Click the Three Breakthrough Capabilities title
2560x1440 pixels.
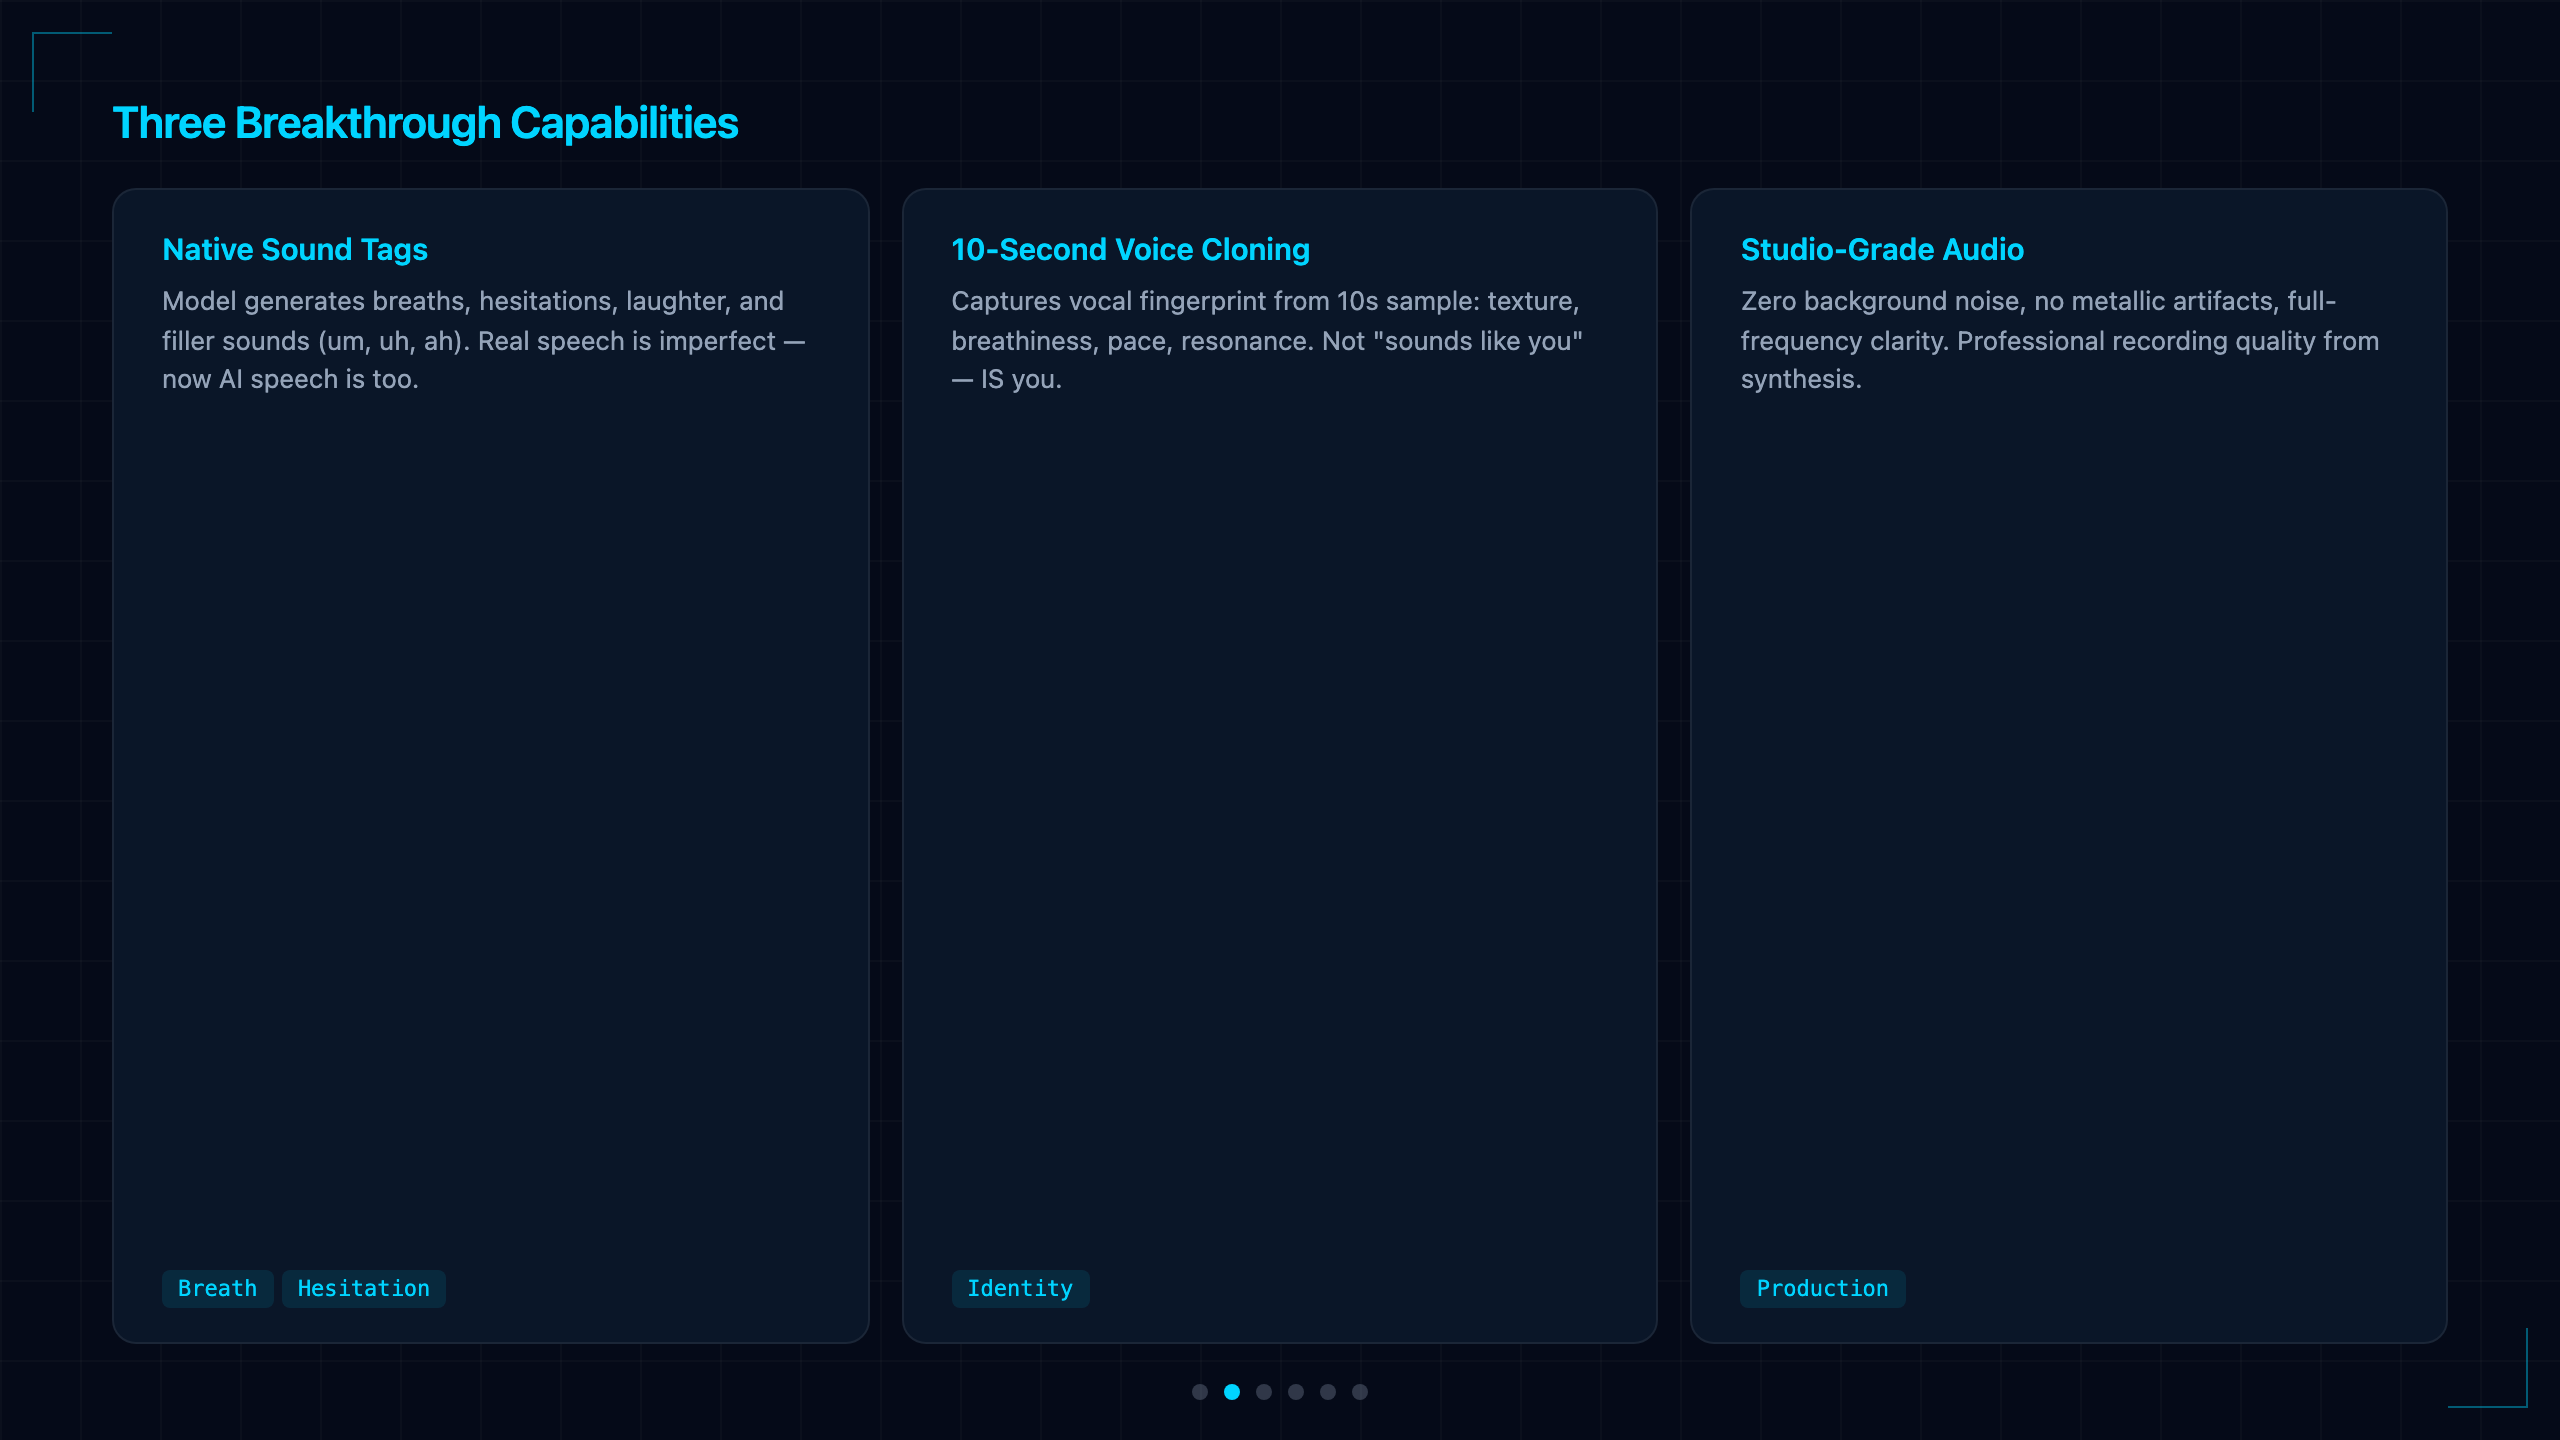[426, 123]
